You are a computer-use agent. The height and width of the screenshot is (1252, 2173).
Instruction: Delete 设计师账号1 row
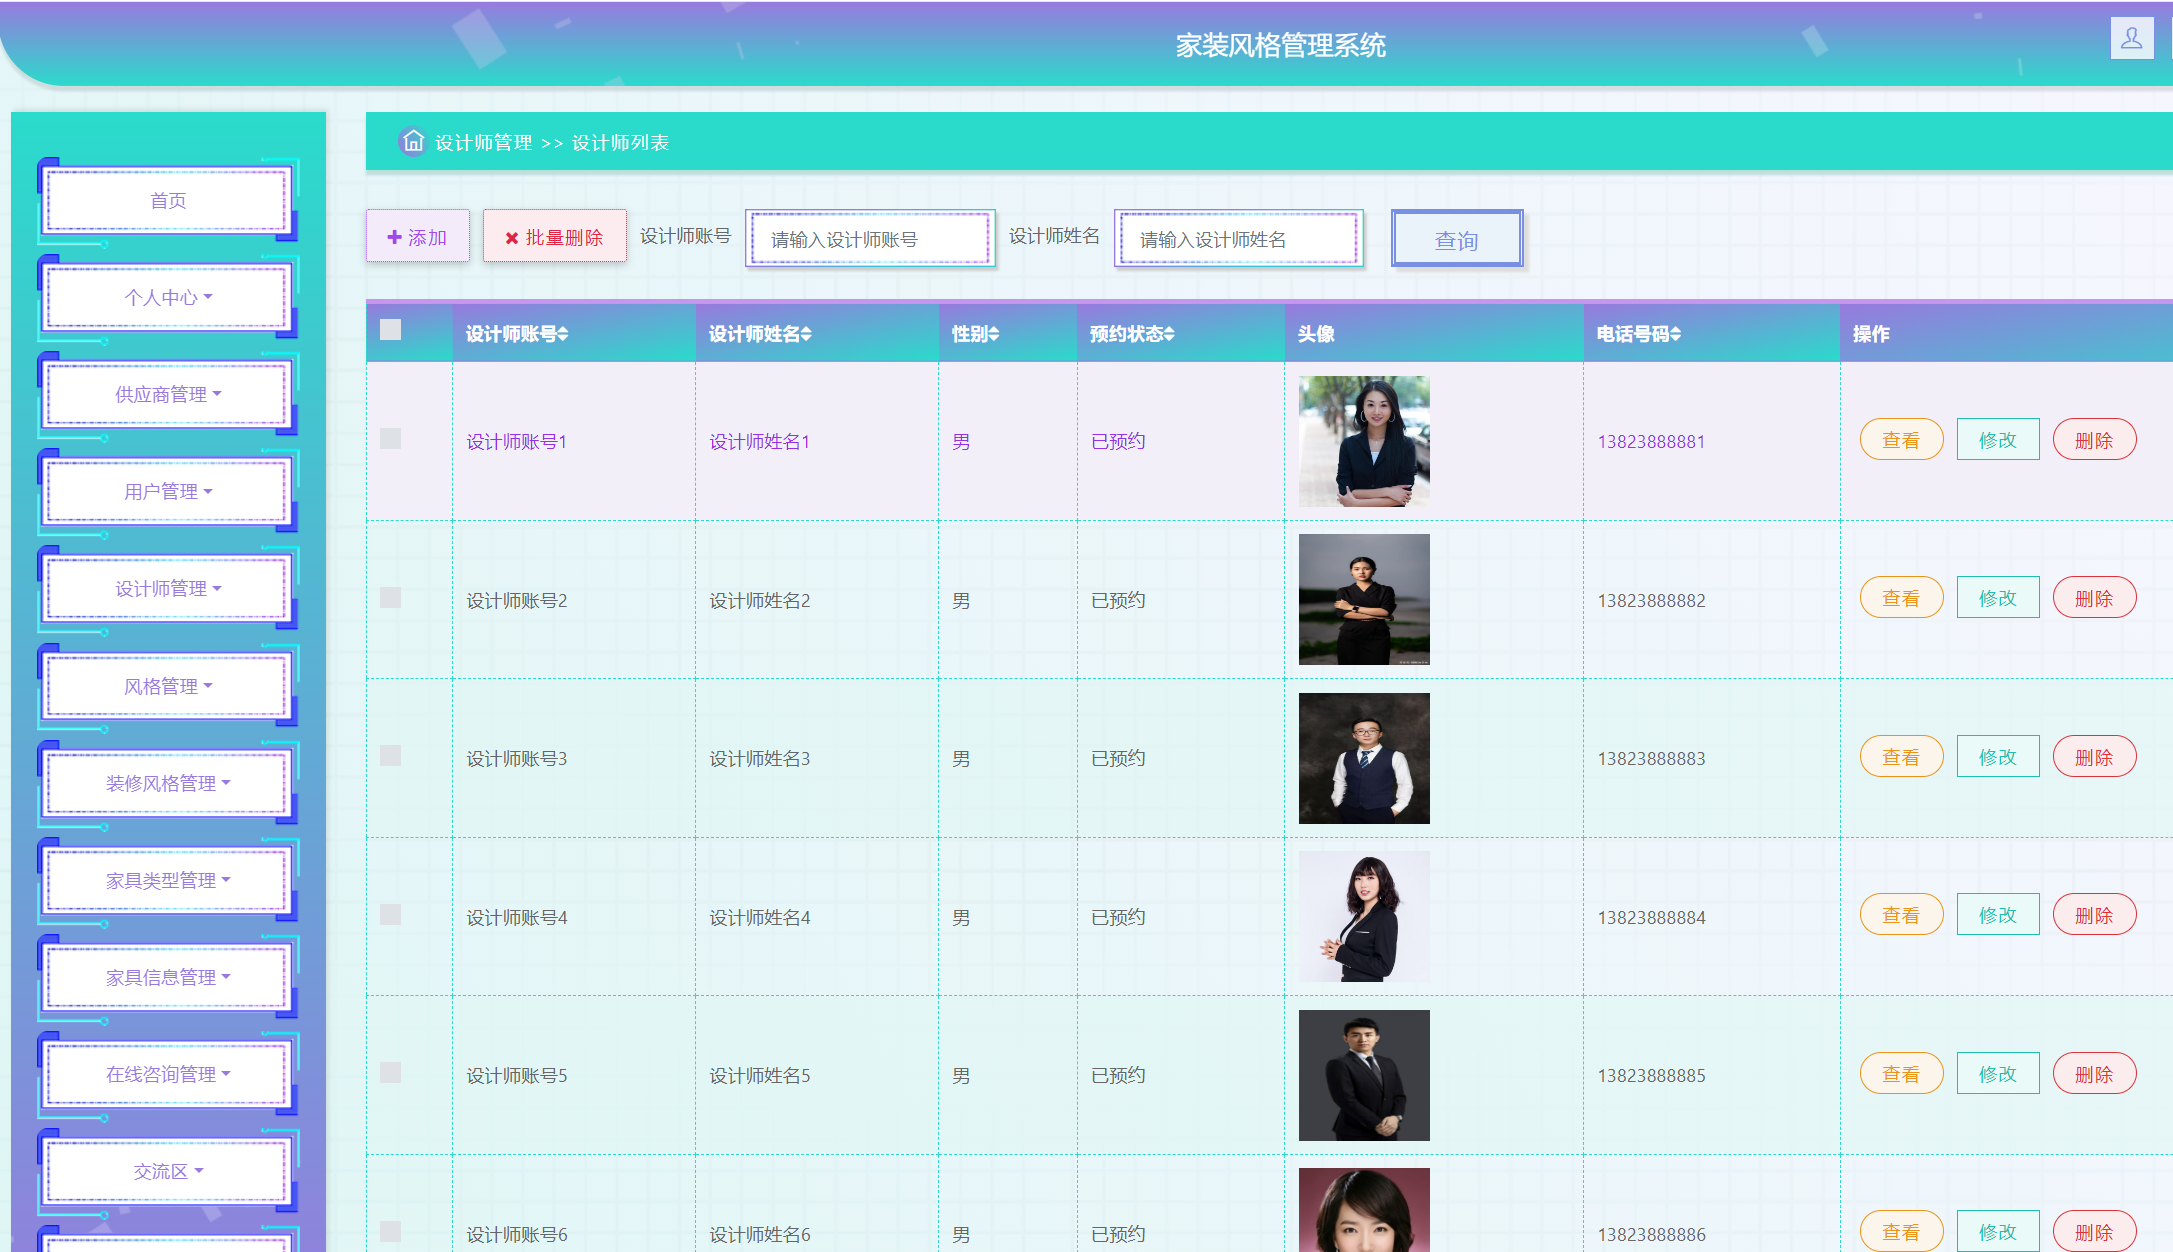pos(2094,440)
